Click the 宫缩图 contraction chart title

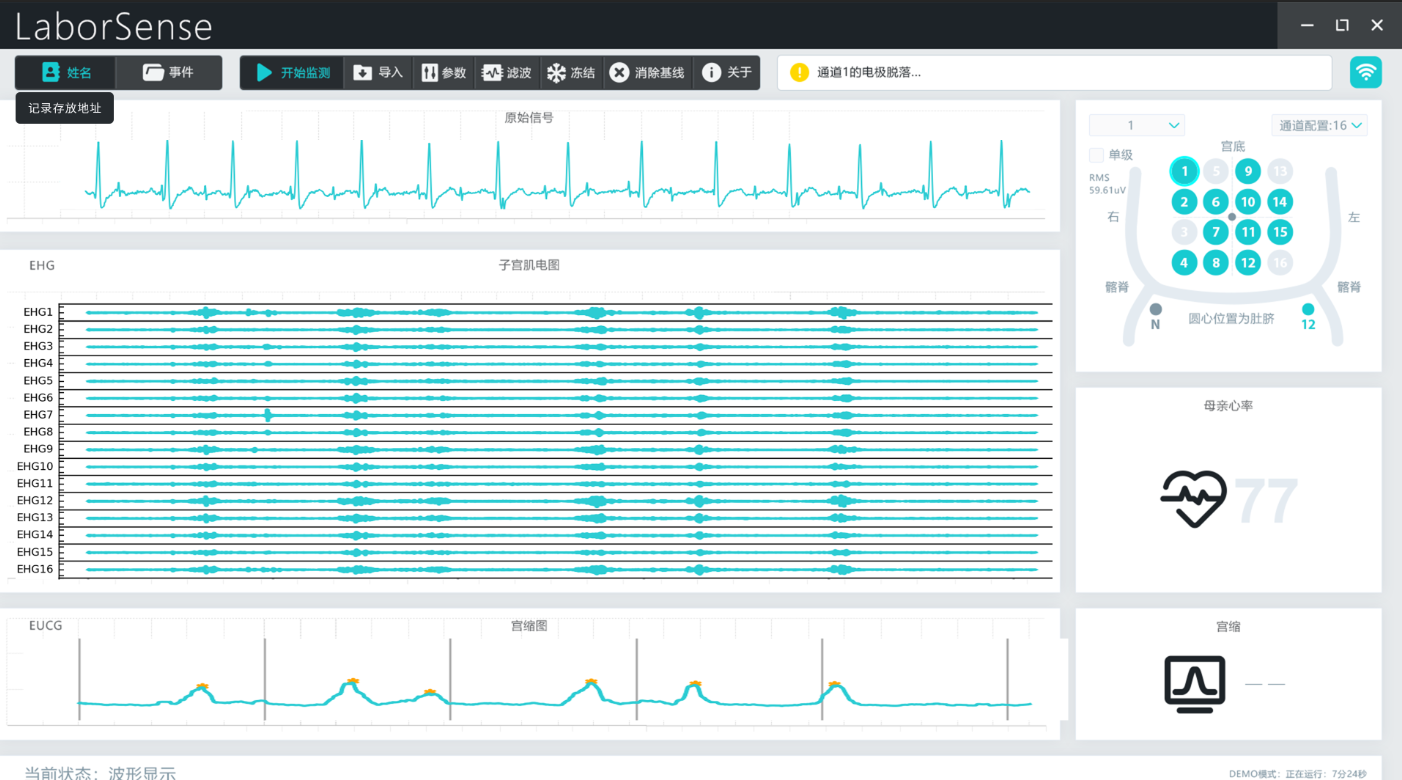click(529, 626)
